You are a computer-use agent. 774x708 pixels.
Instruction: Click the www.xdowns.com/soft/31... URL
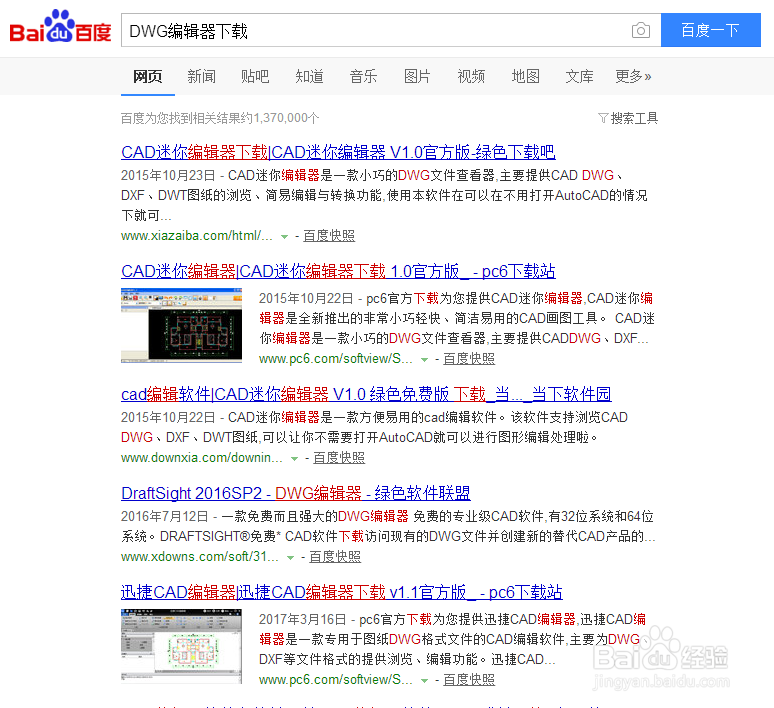pos(200,557)
